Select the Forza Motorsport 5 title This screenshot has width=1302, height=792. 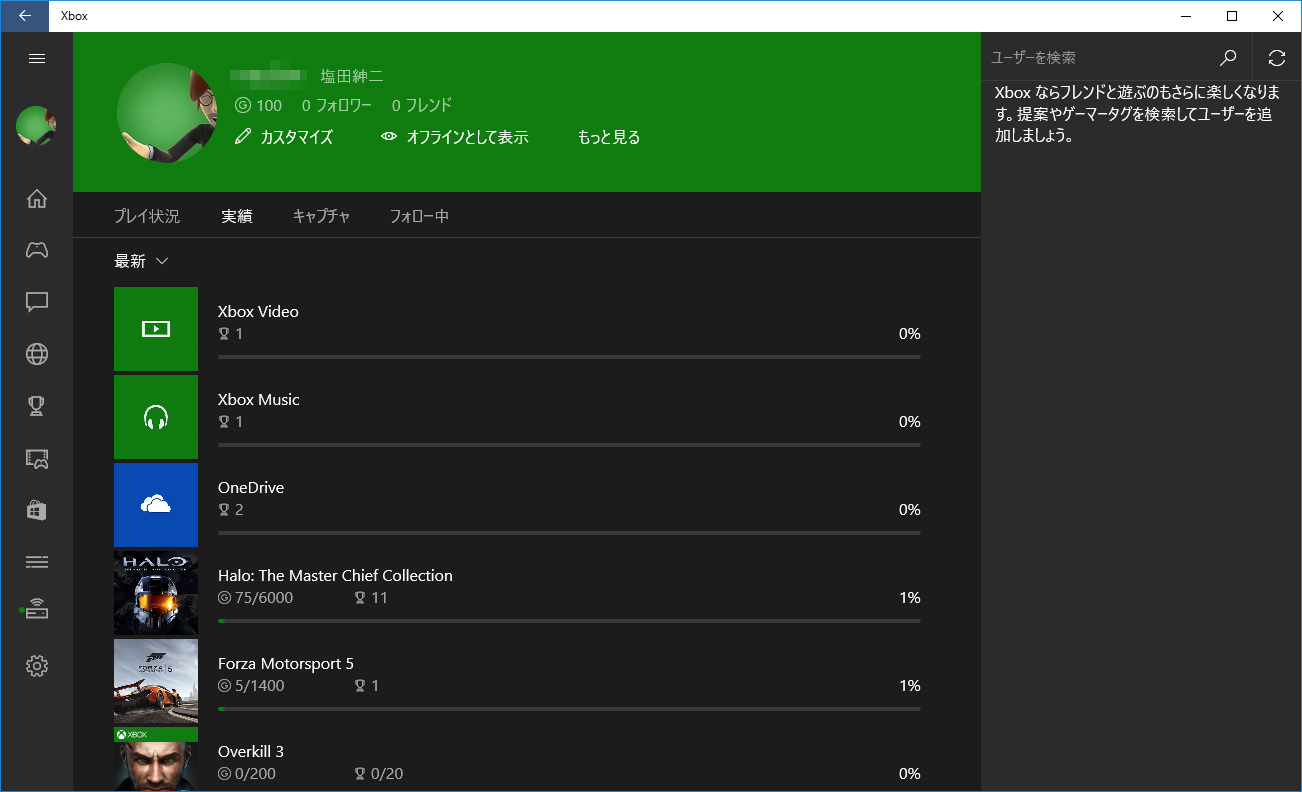click(286, 663)
